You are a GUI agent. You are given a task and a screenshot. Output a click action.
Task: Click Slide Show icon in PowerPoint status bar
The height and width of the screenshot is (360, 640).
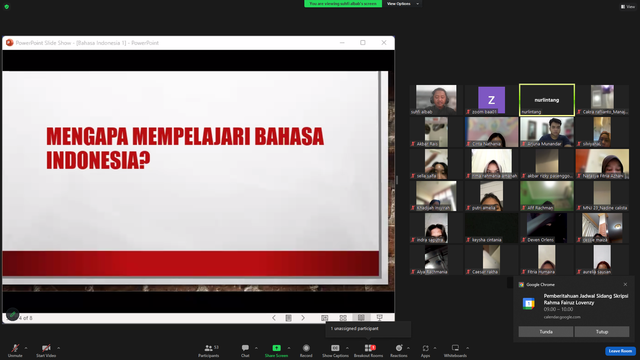click(380, 318)
